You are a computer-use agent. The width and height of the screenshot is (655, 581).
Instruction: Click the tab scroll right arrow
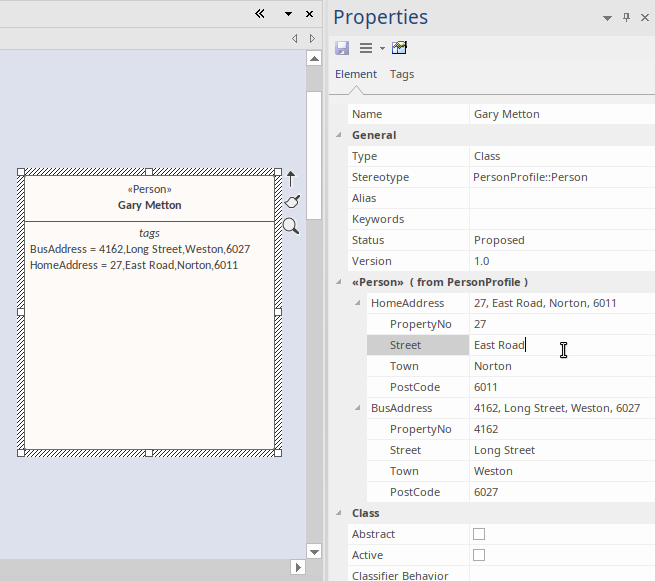(312, 38)
